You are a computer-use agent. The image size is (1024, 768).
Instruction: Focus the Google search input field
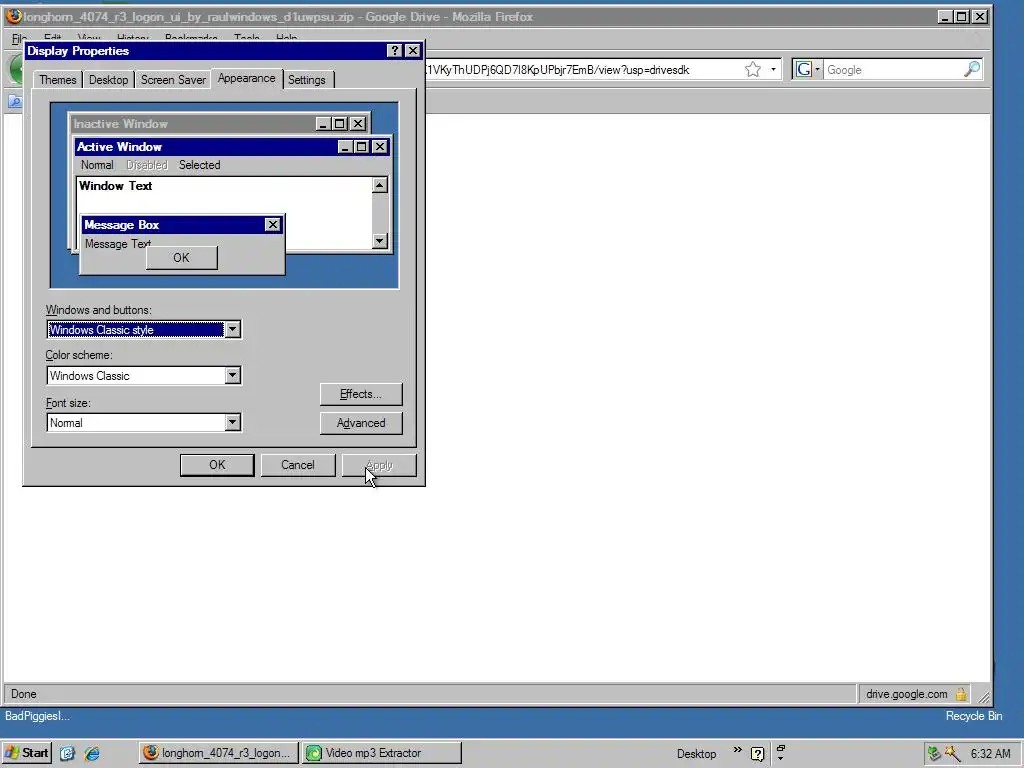(x=892, y=69)
